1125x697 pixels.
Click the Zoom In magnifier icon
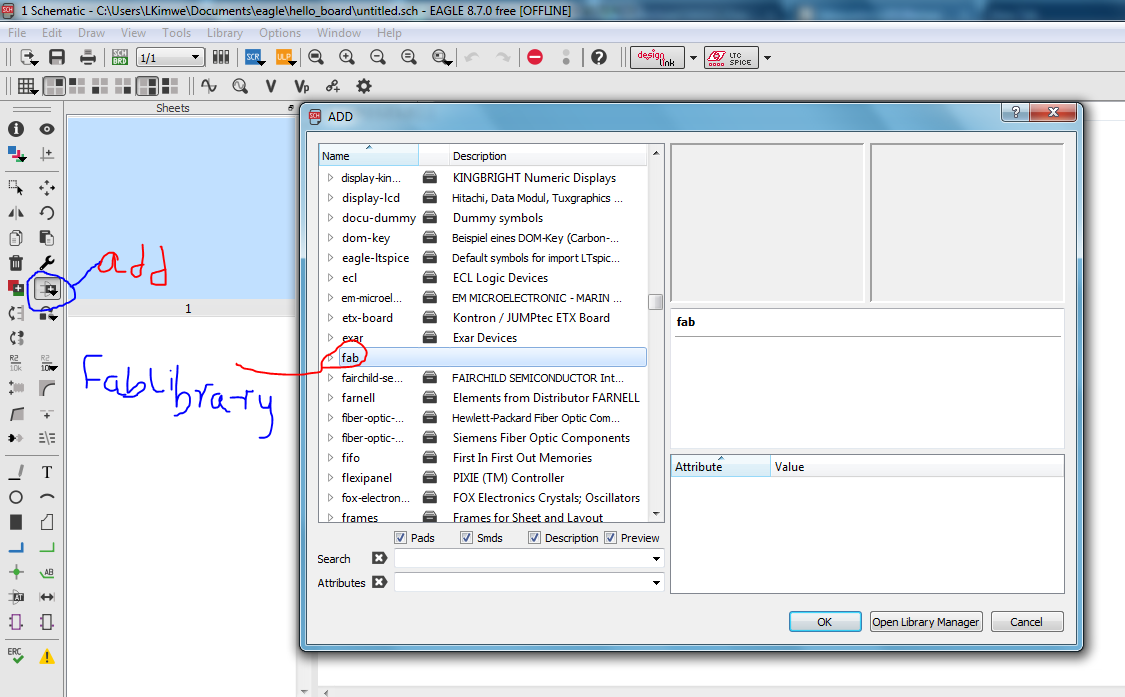click(347, 57)
